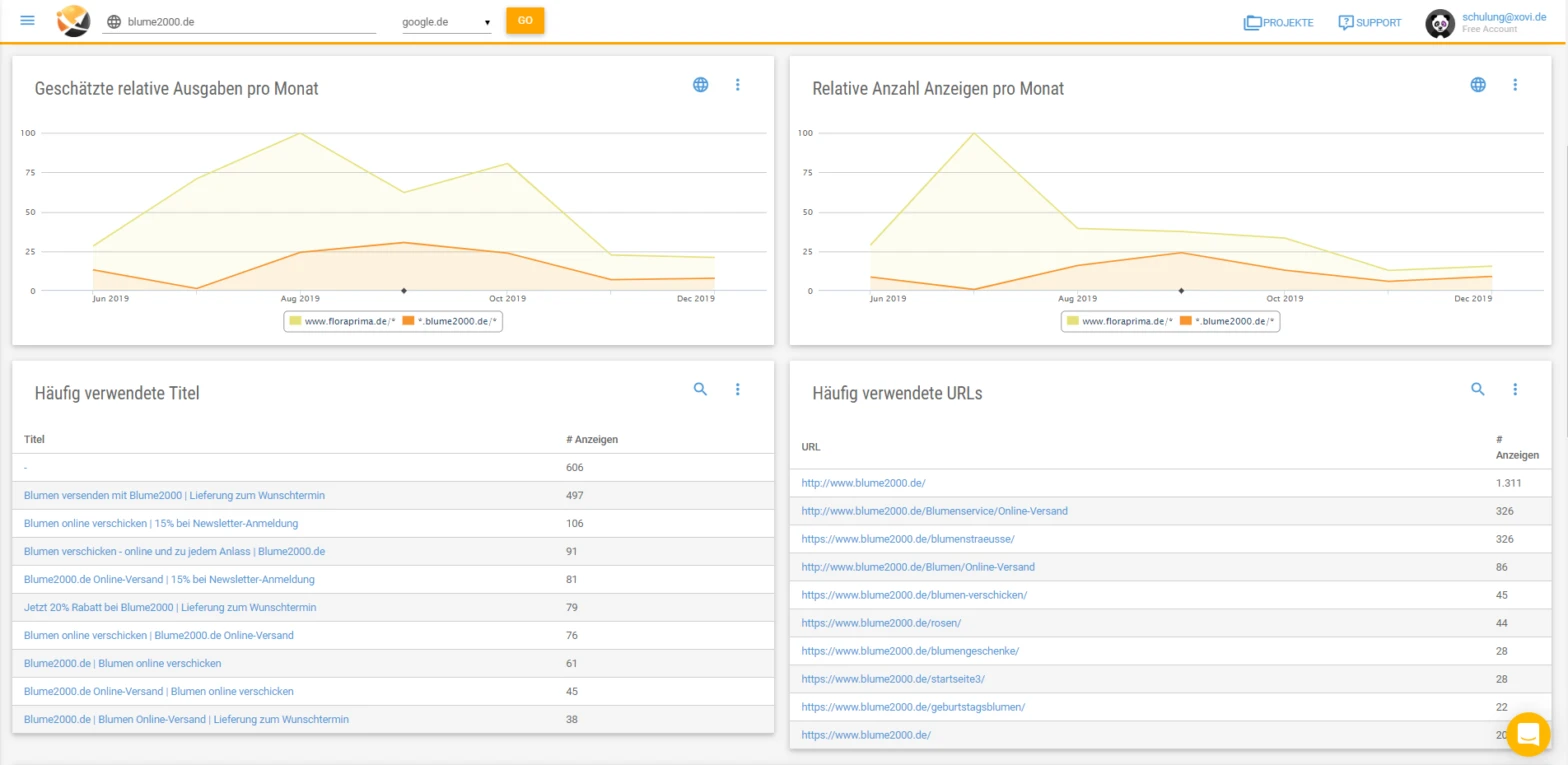Click globe icon in Relative Anzahl Anzeigen card
The width and height of the screenshot is (1568, 765).
coord(1478,85)
